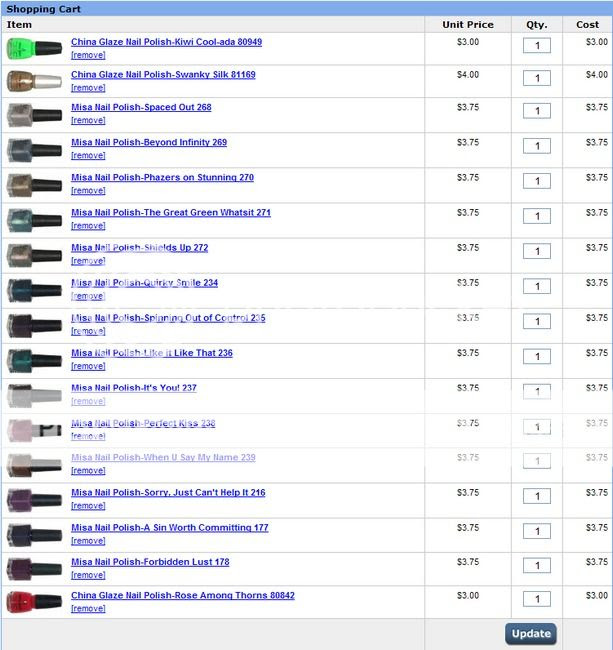Open Misa Spinning Out of Control link
Screen dimensions: 613x650
tap(168, 318)
